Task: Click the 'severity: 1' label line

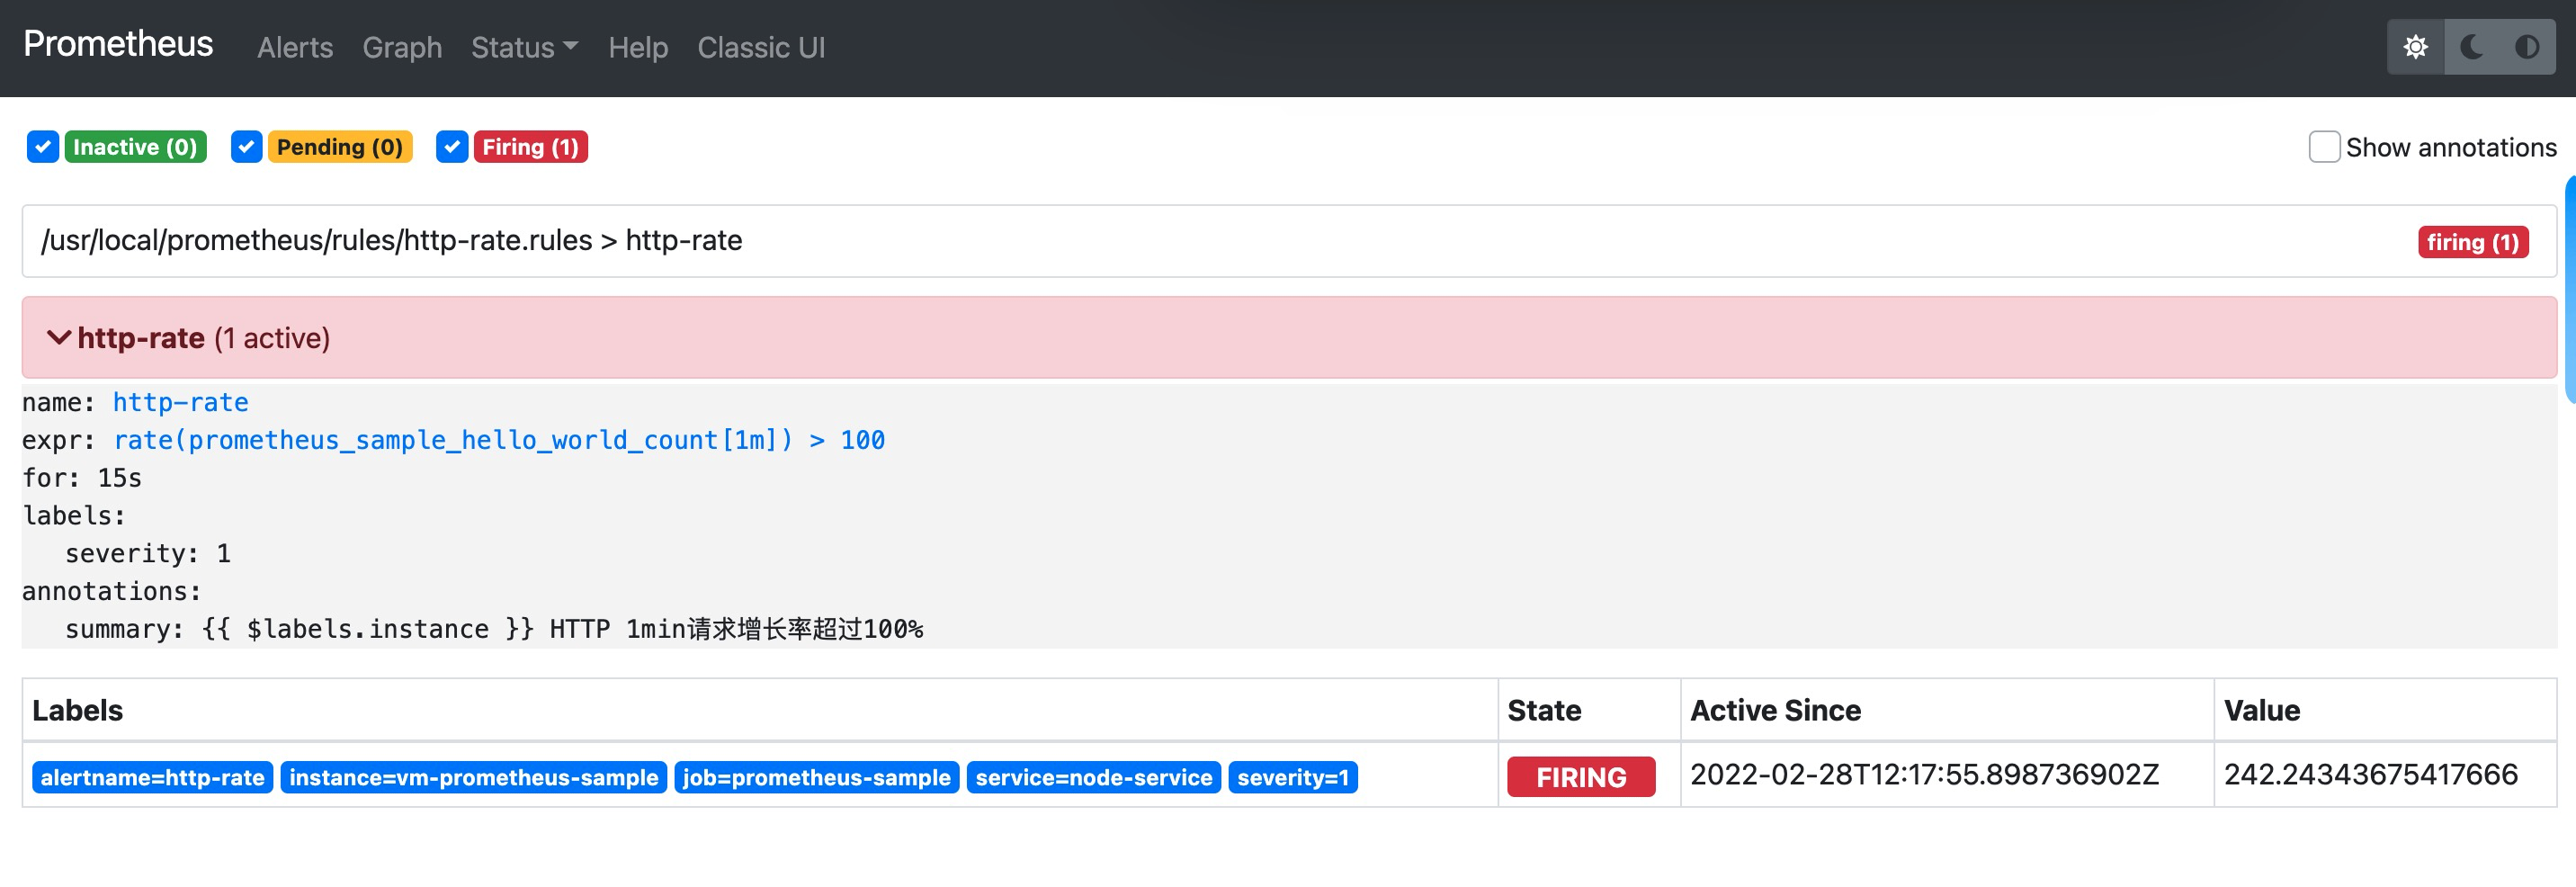Action: pyautogui.click(x=148, y=553)
